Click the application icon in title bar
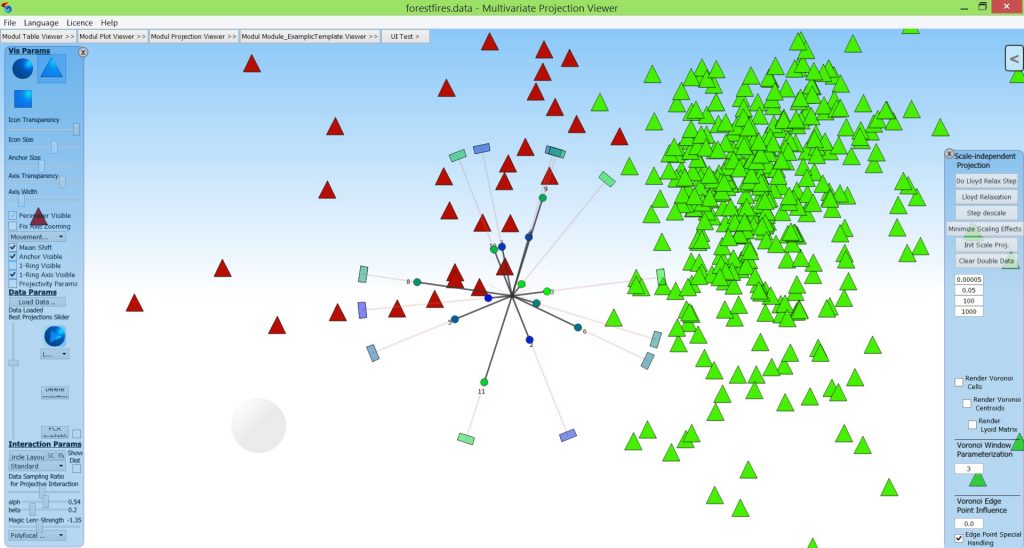This screenshot has height=548, width=1024. click(x=8, y=8)
